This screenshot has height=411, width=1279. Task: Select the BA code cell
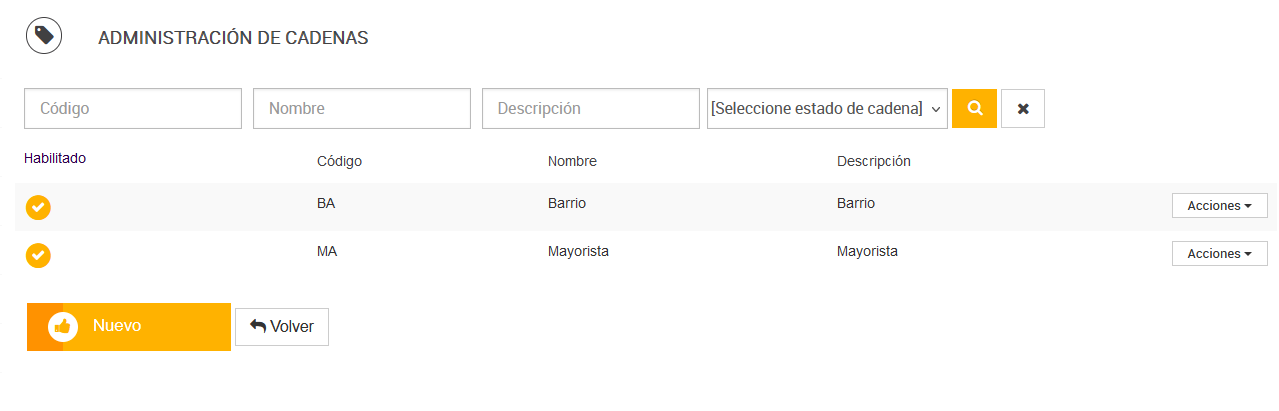(326, 203)
